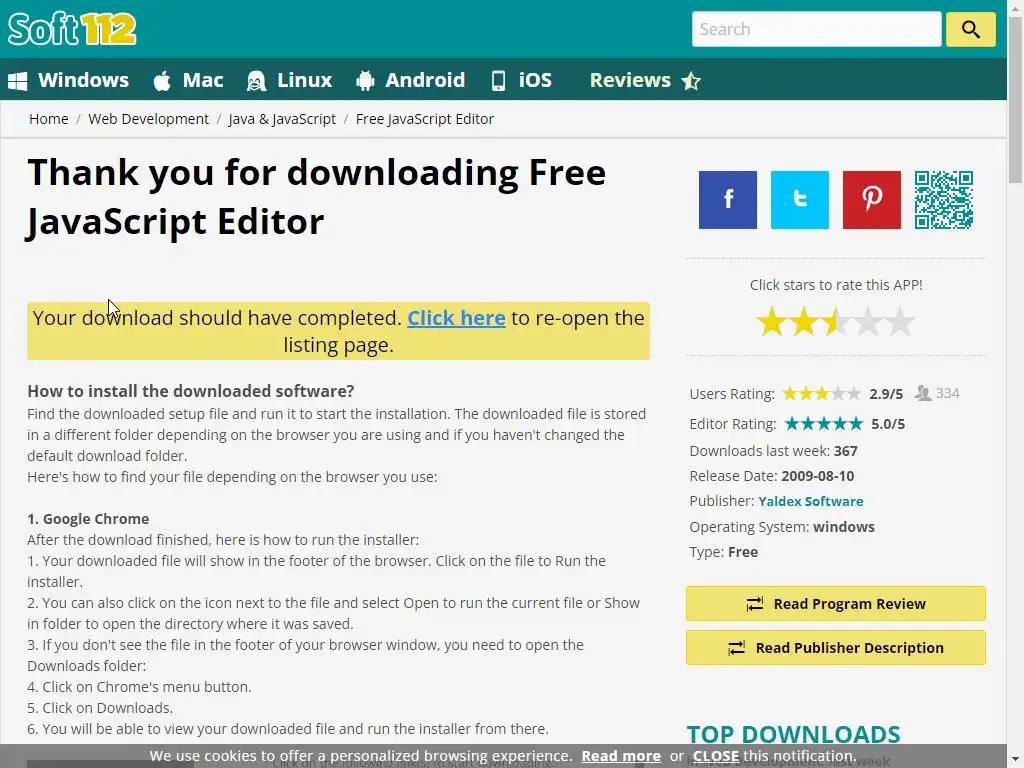Rate the app five stars
The image size is (1024, 768).
[899, 321]
